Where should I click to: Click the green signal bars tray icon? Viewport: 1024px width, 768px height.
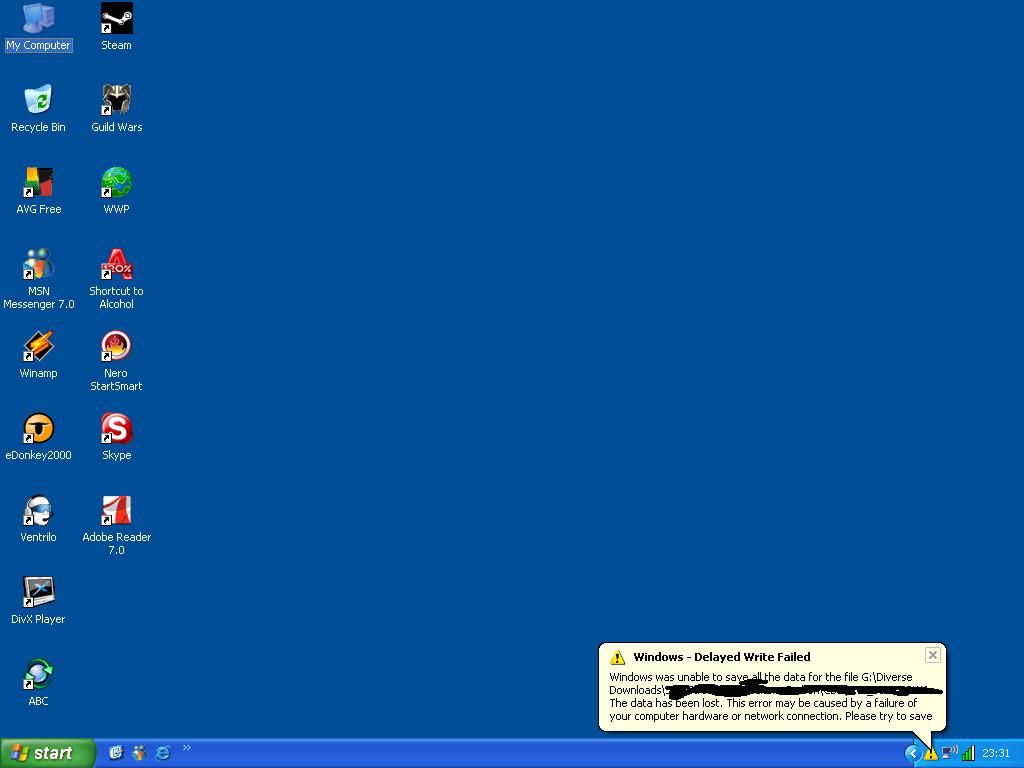[968, 753]
